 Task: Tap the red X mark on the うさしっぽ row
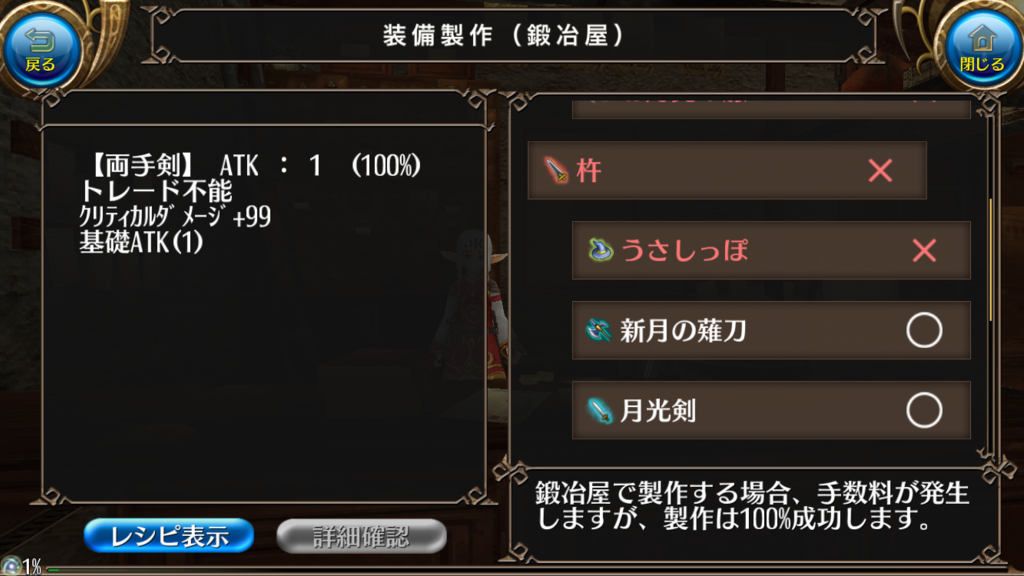point(924,251)
